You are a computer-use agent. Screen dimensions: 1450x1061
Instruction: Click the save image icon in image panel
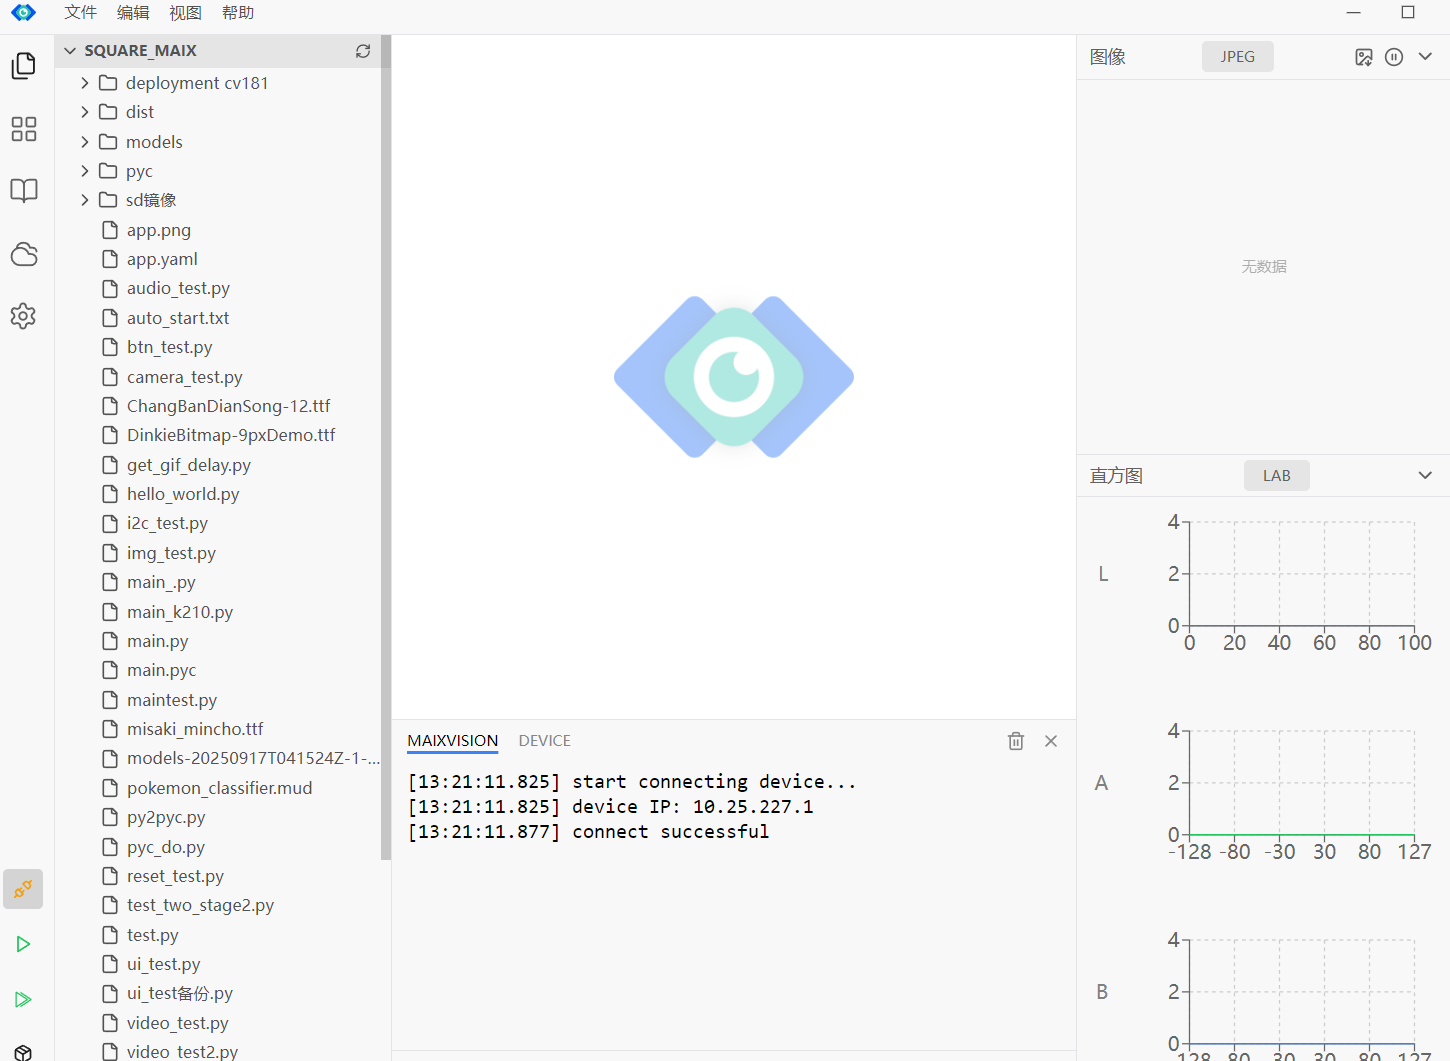pos(1364,57)
